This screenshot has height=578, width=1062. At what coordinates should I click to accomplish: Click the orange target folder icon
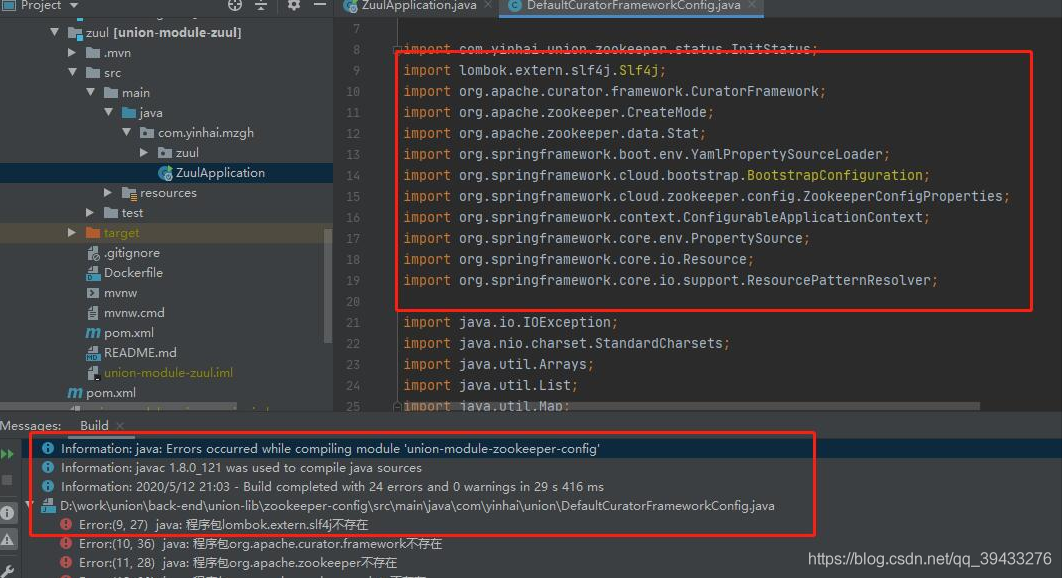point(93,232)
